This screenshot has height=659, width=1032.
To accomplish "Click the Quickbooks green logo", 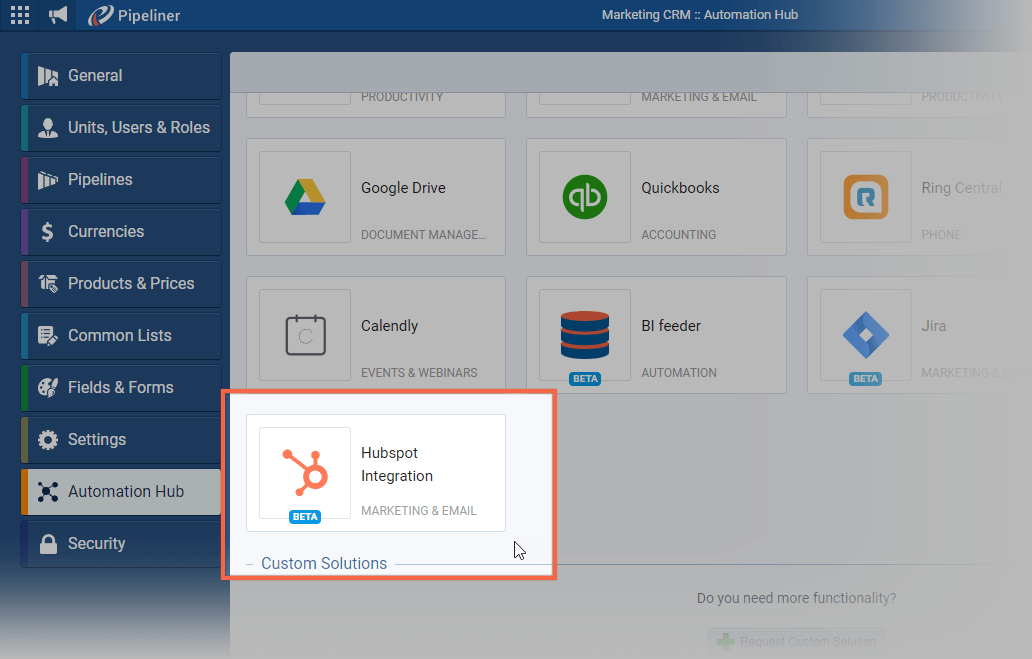I will pyautogui.click(x=584, y=197).
